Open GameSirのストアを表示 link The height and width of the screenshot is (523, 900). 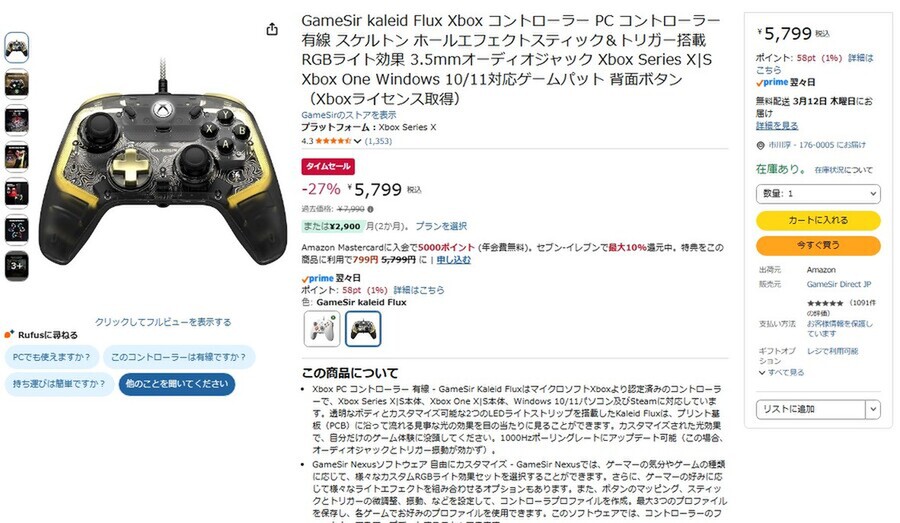pos(348,115)
